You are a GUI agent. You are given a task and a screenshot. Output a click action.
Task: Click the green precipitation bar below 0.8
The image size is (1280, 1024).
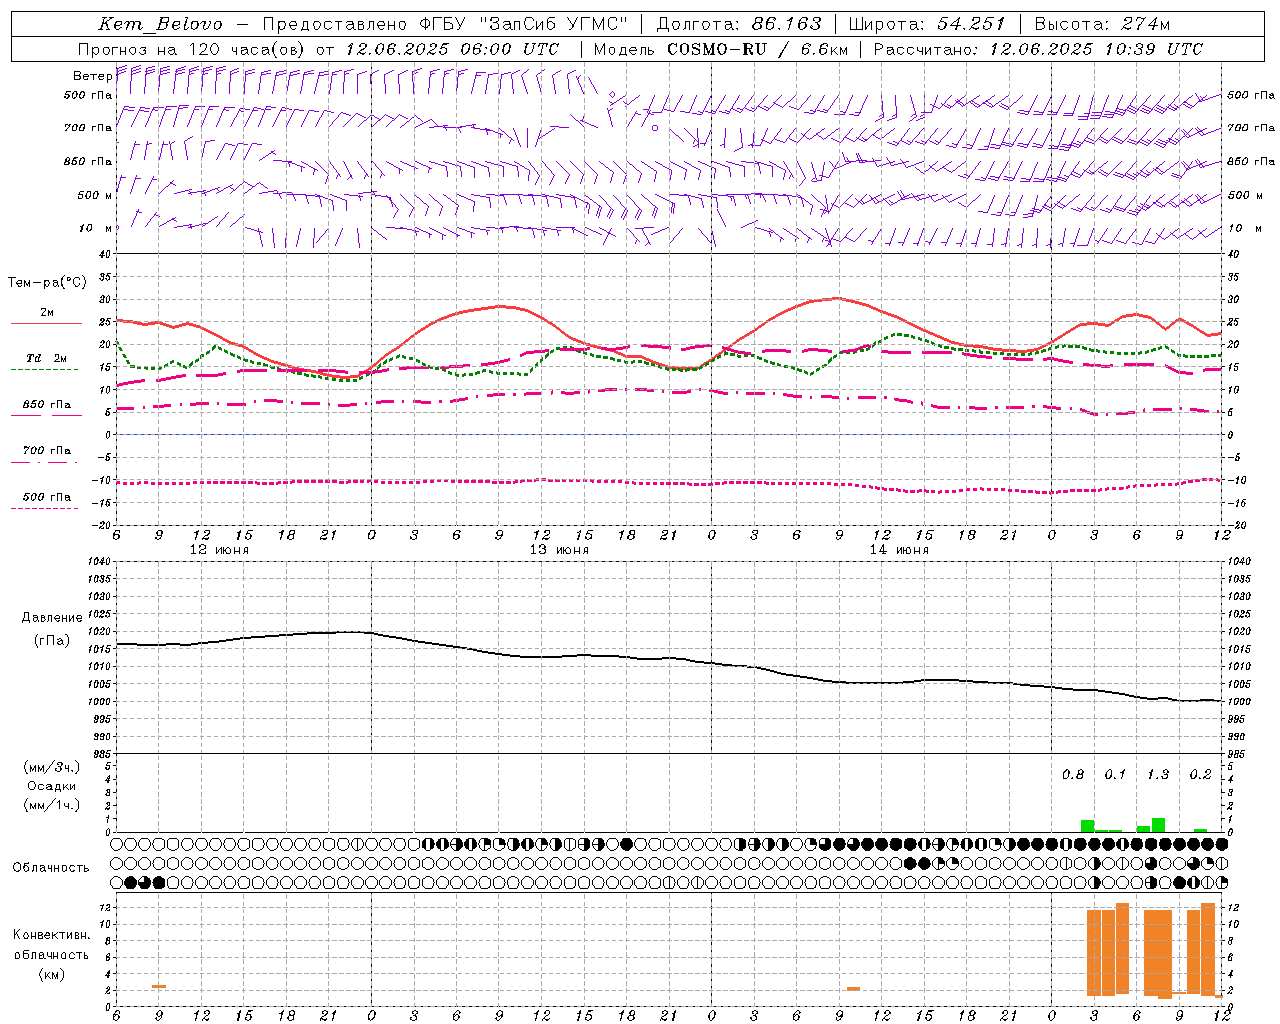coord(1087,826)
